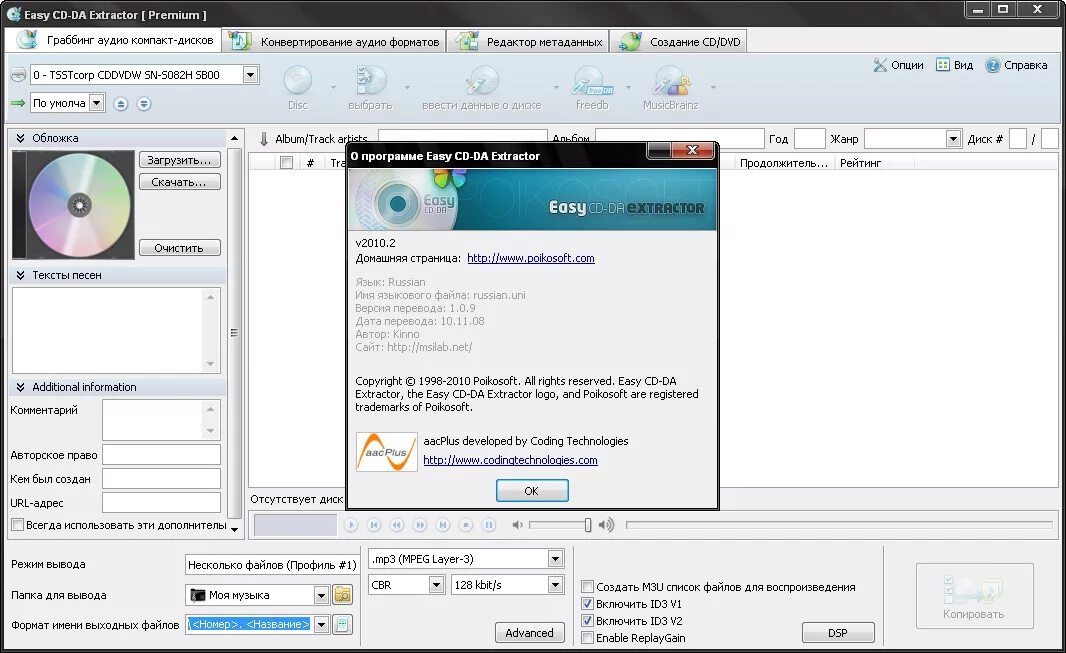Click the Справка help icon

coord(993,65)
